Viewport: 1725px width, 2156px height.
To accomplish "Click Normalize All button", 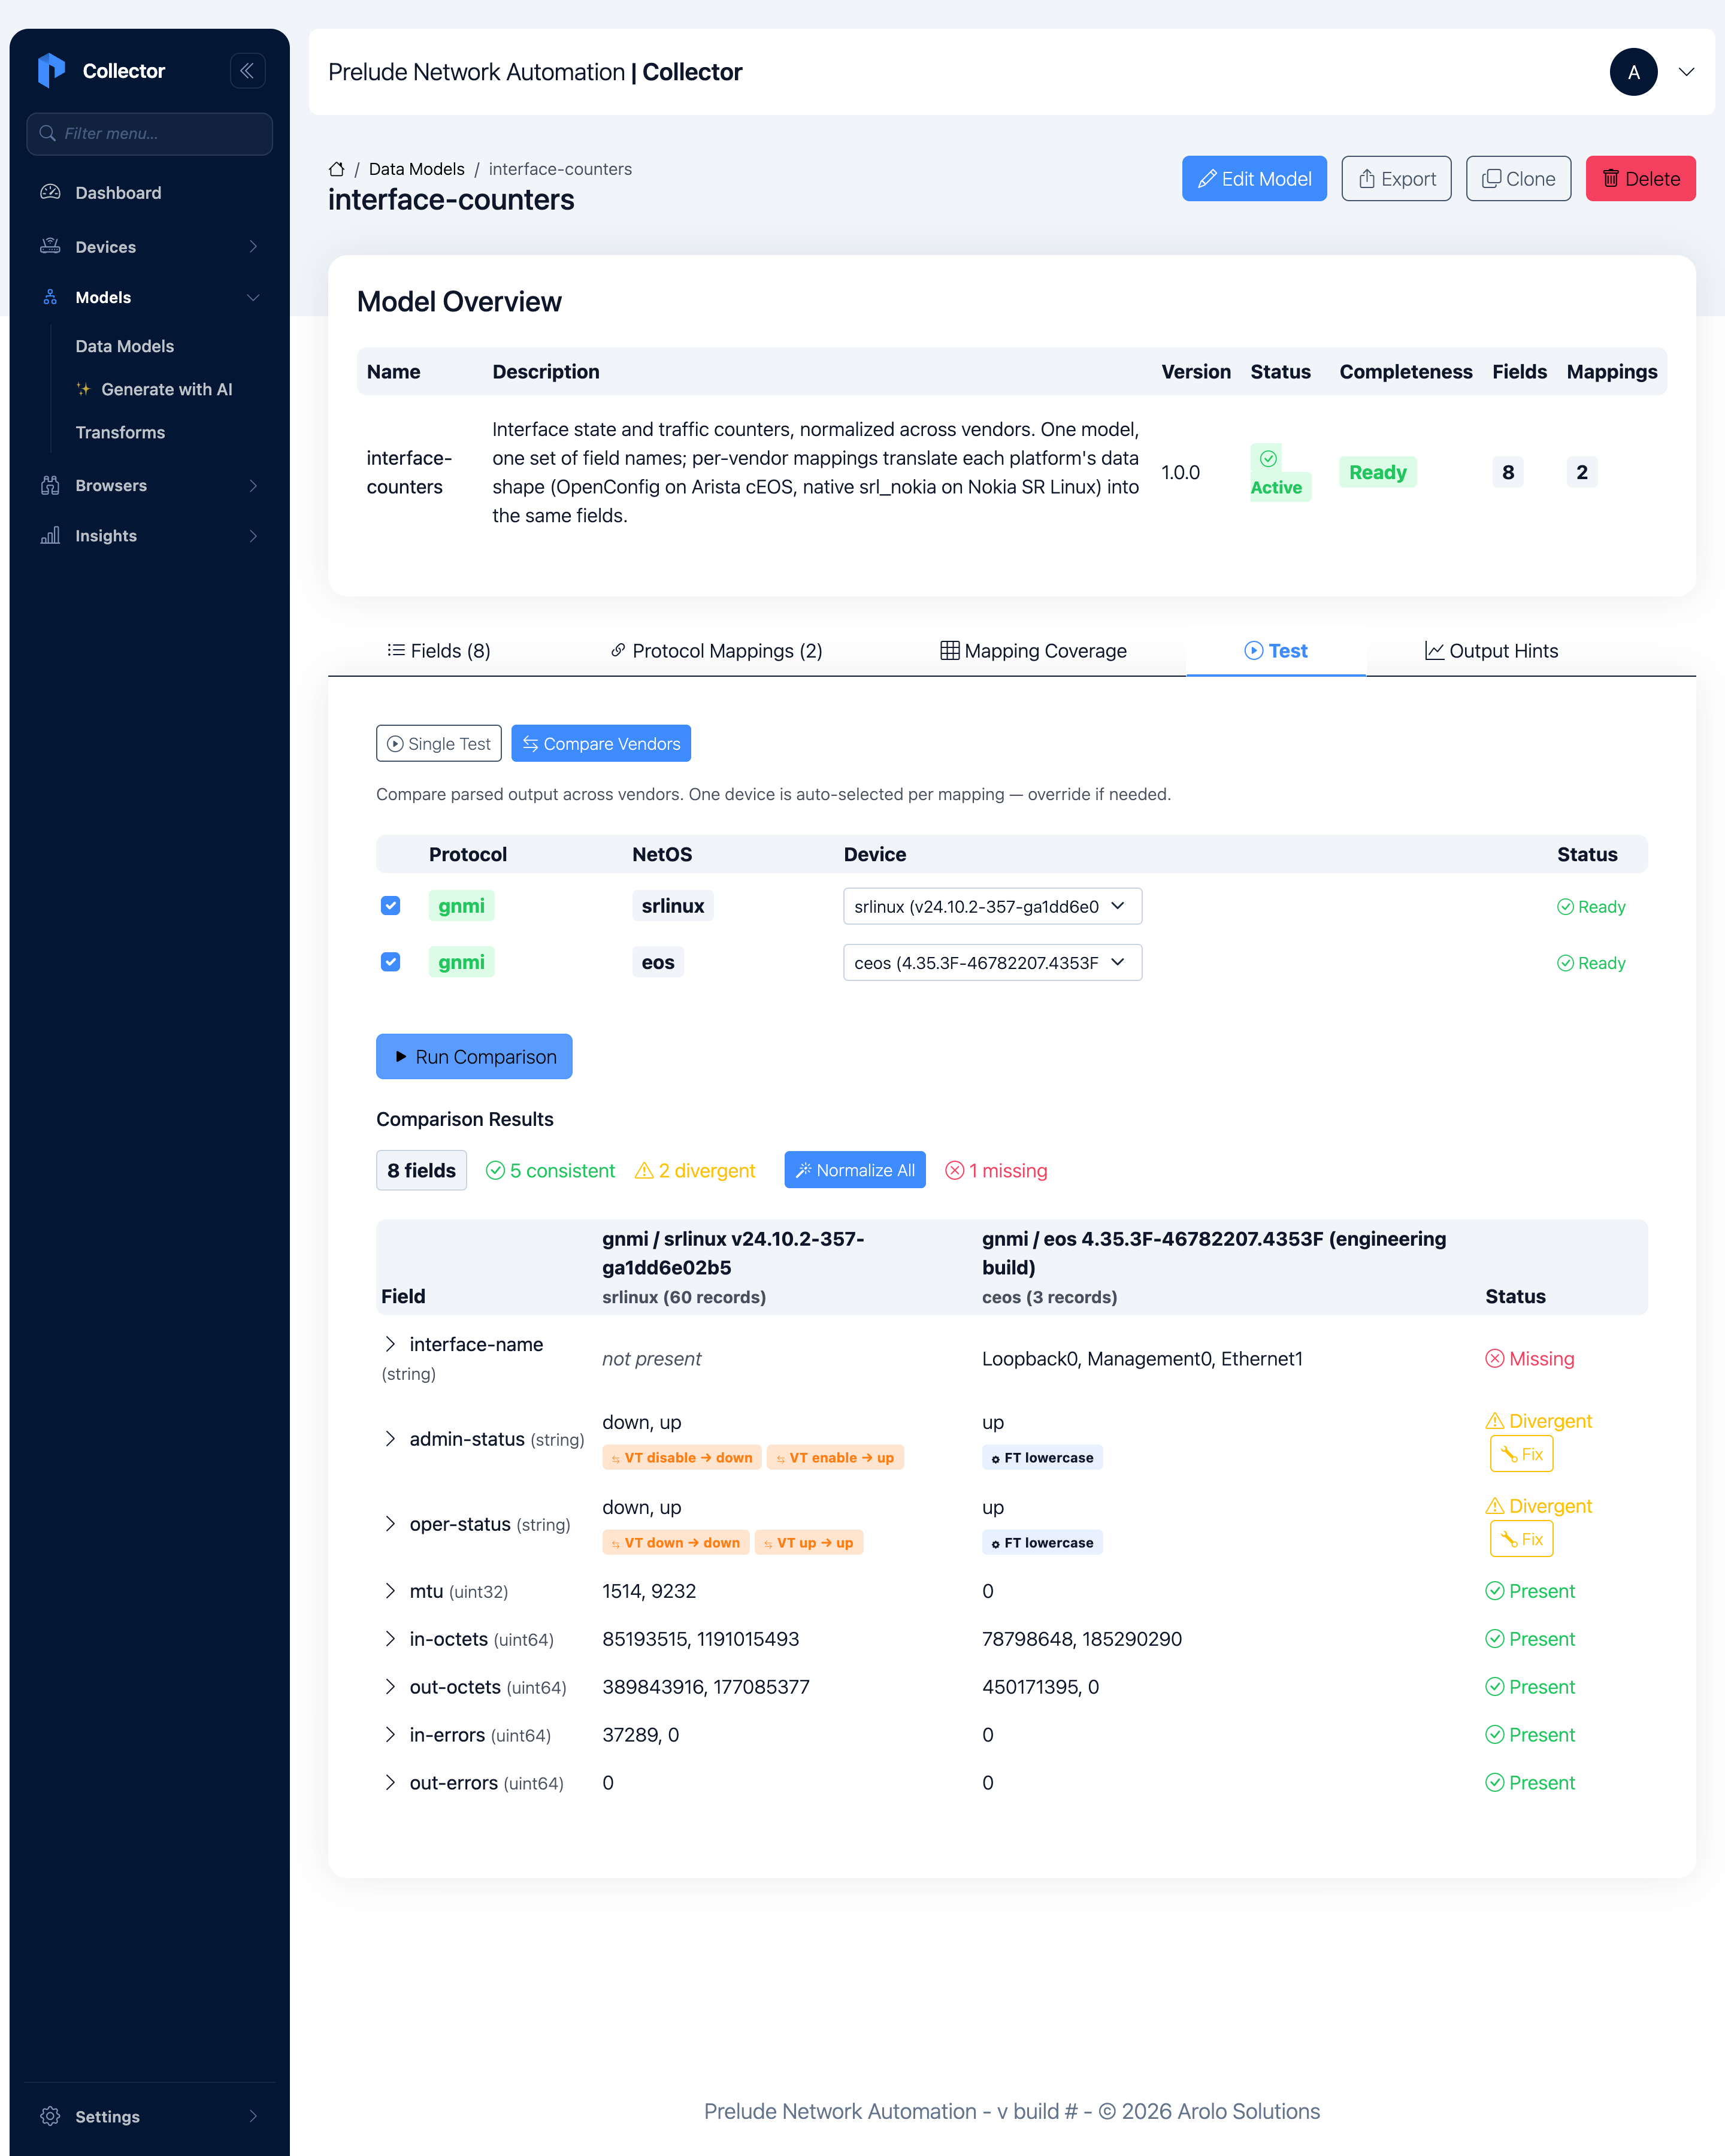I will pyautogui.click(x=855, y=1171).
